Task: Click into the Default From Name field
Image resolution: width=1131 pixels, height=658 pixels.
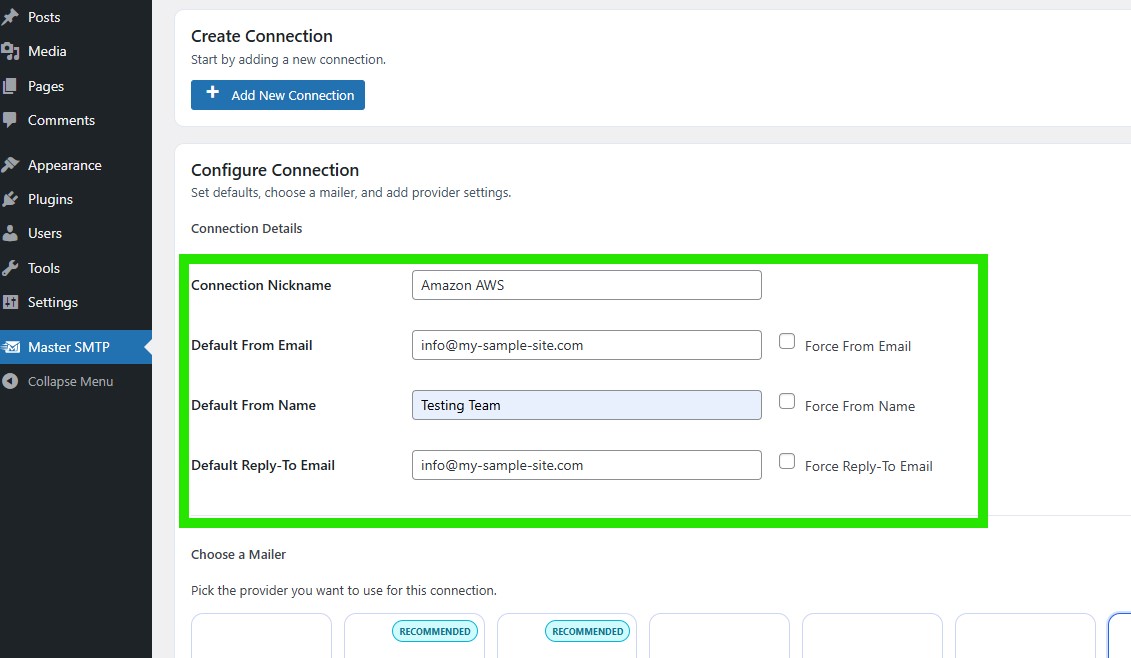Action: point(586,405)
